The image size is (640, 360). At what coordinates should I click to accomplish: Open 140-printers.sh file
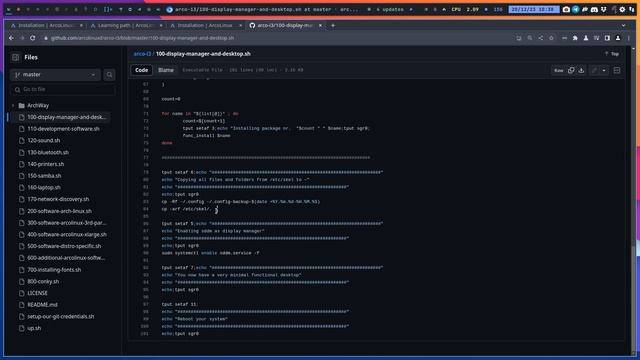pos(46,164)
